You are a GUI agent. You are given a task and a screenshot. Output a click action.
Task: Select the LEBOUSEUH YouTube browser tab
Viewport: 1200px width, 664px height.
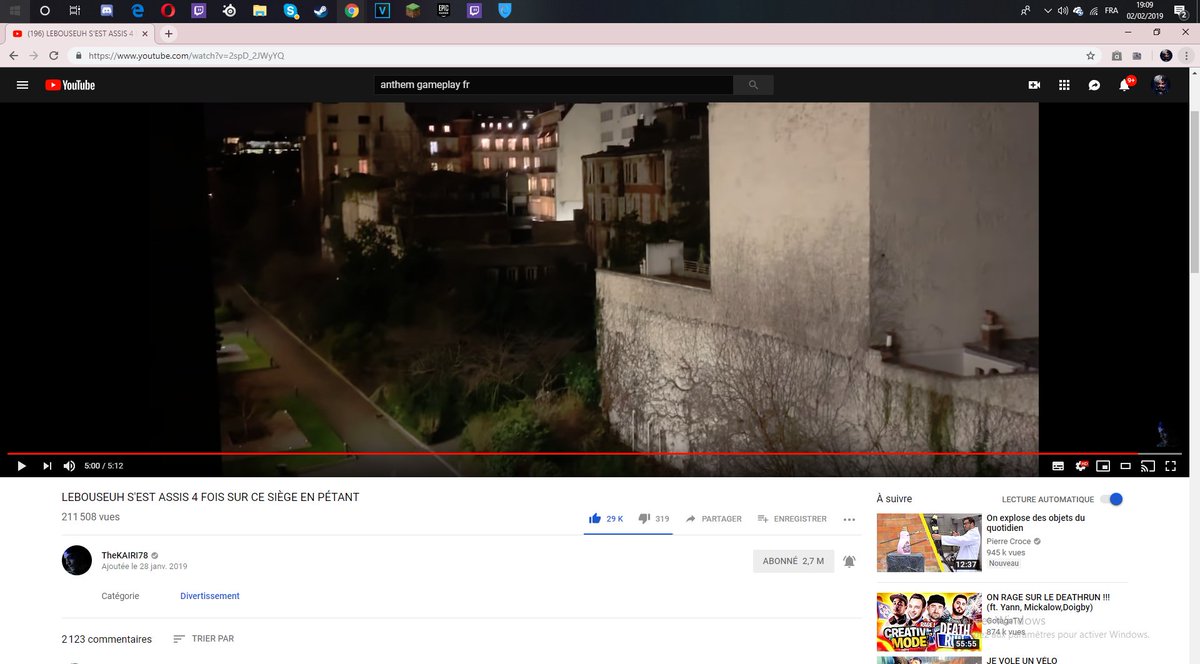(x=80, y=33)
